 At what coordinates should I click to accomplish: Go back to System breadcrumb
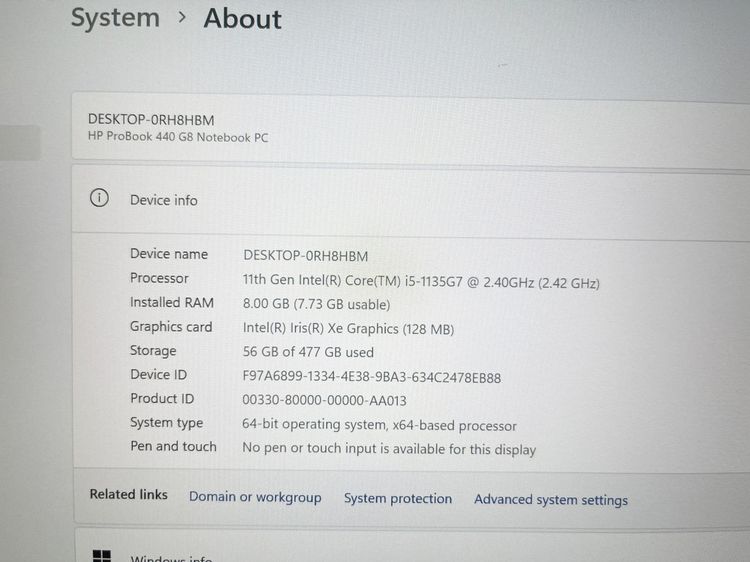coord(115,18)
